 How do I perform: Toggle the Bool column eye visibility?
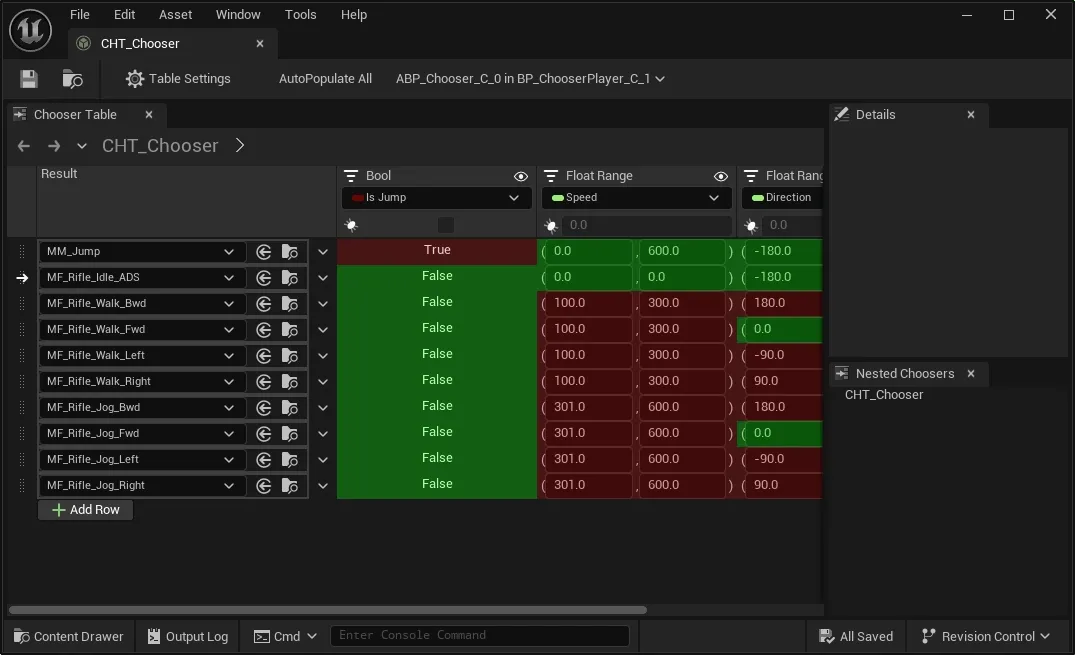[x=521, y=176]
